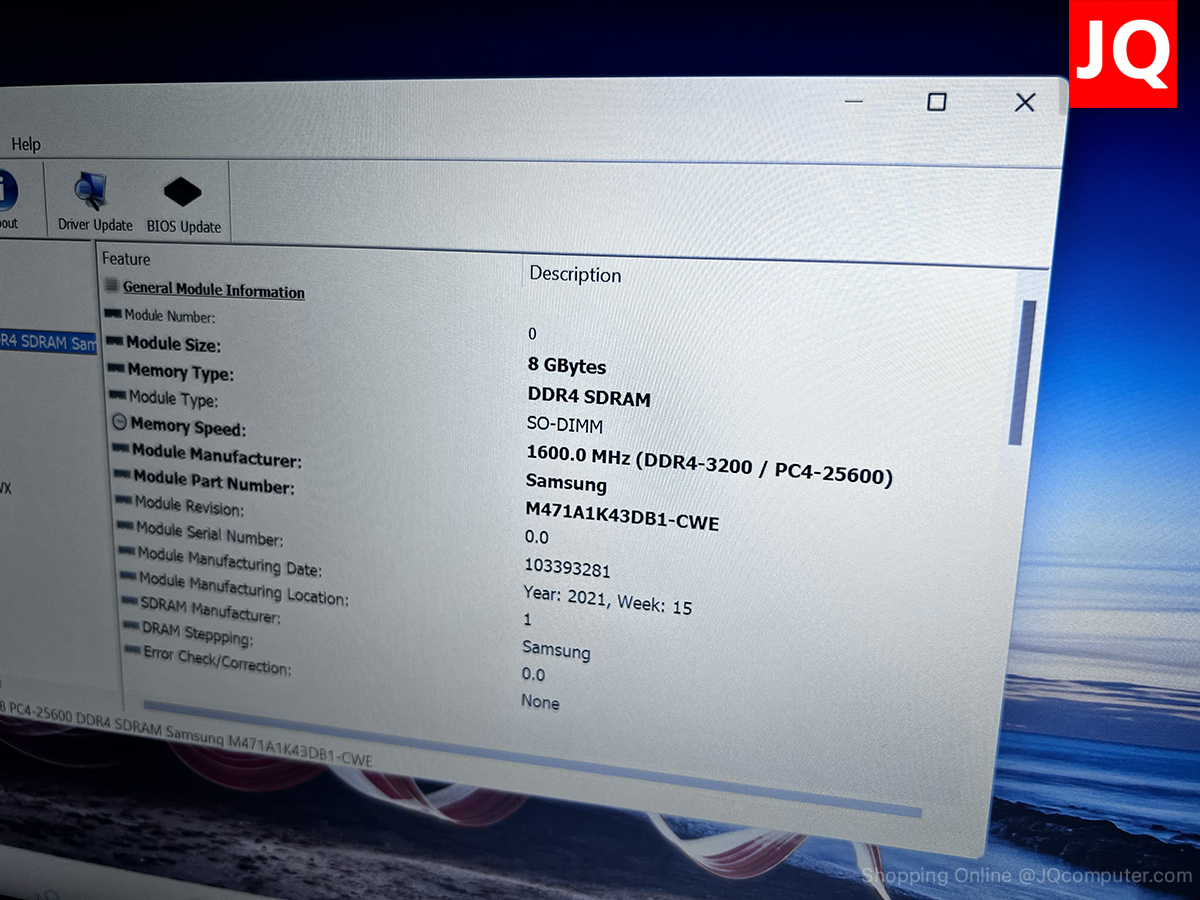Click the clock icon beside Memory Speed
Viewport: 1200px width, 900px height.
pos(119,422)
